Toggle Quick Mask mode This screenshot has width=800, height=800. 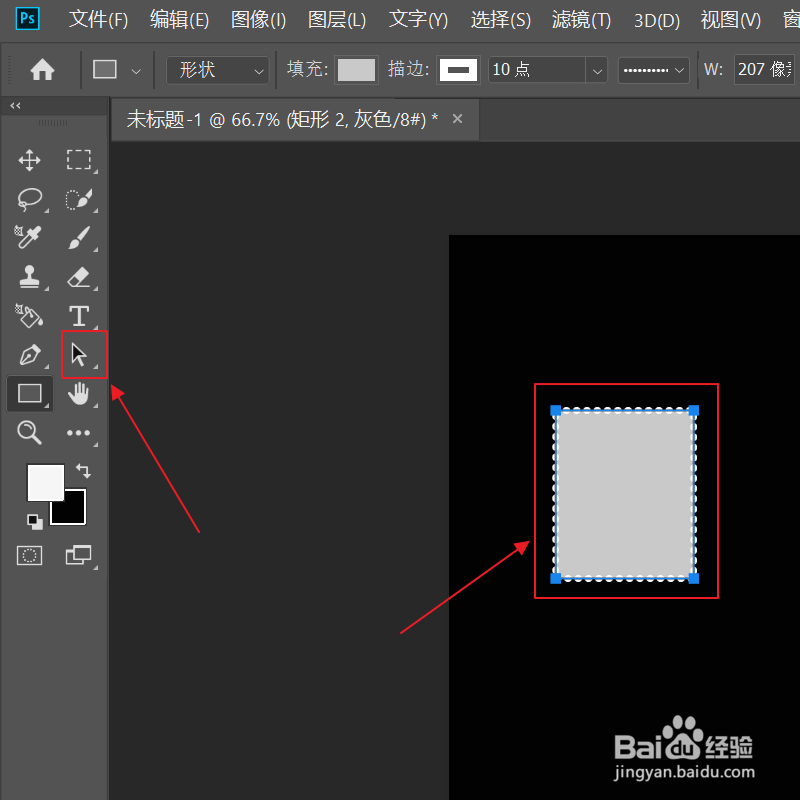[x=30, y=555]
